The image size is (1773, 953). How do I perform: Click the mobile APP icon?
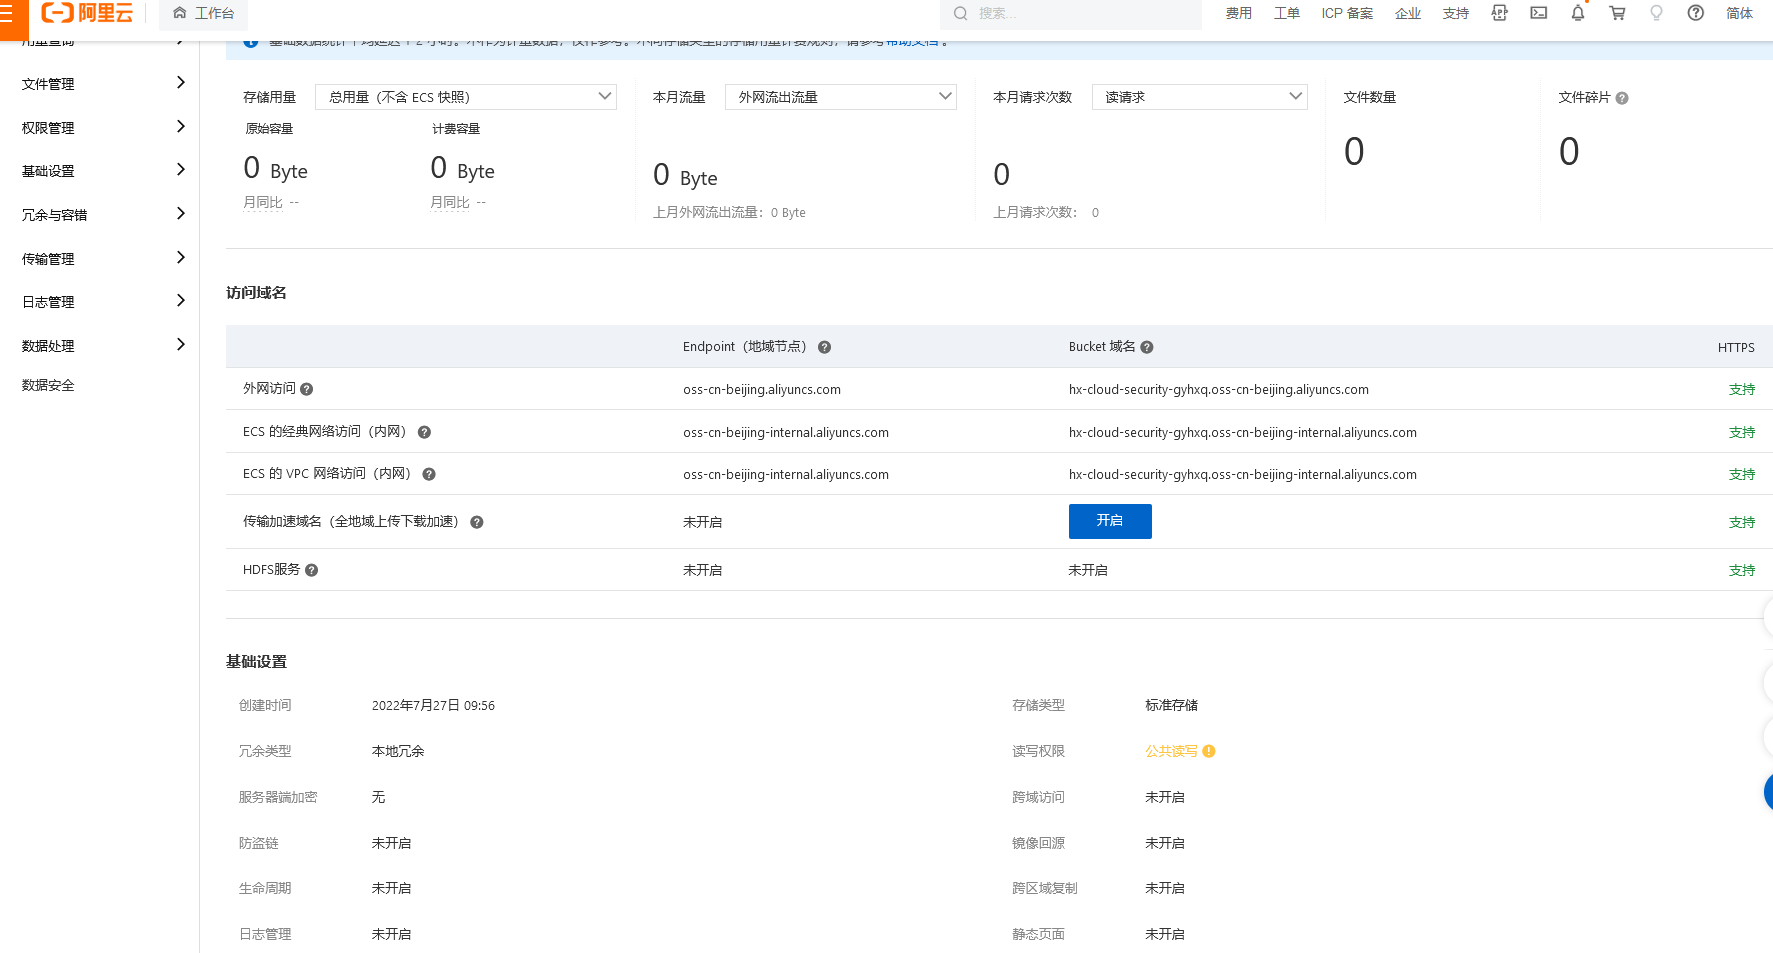pos(1499,13)
